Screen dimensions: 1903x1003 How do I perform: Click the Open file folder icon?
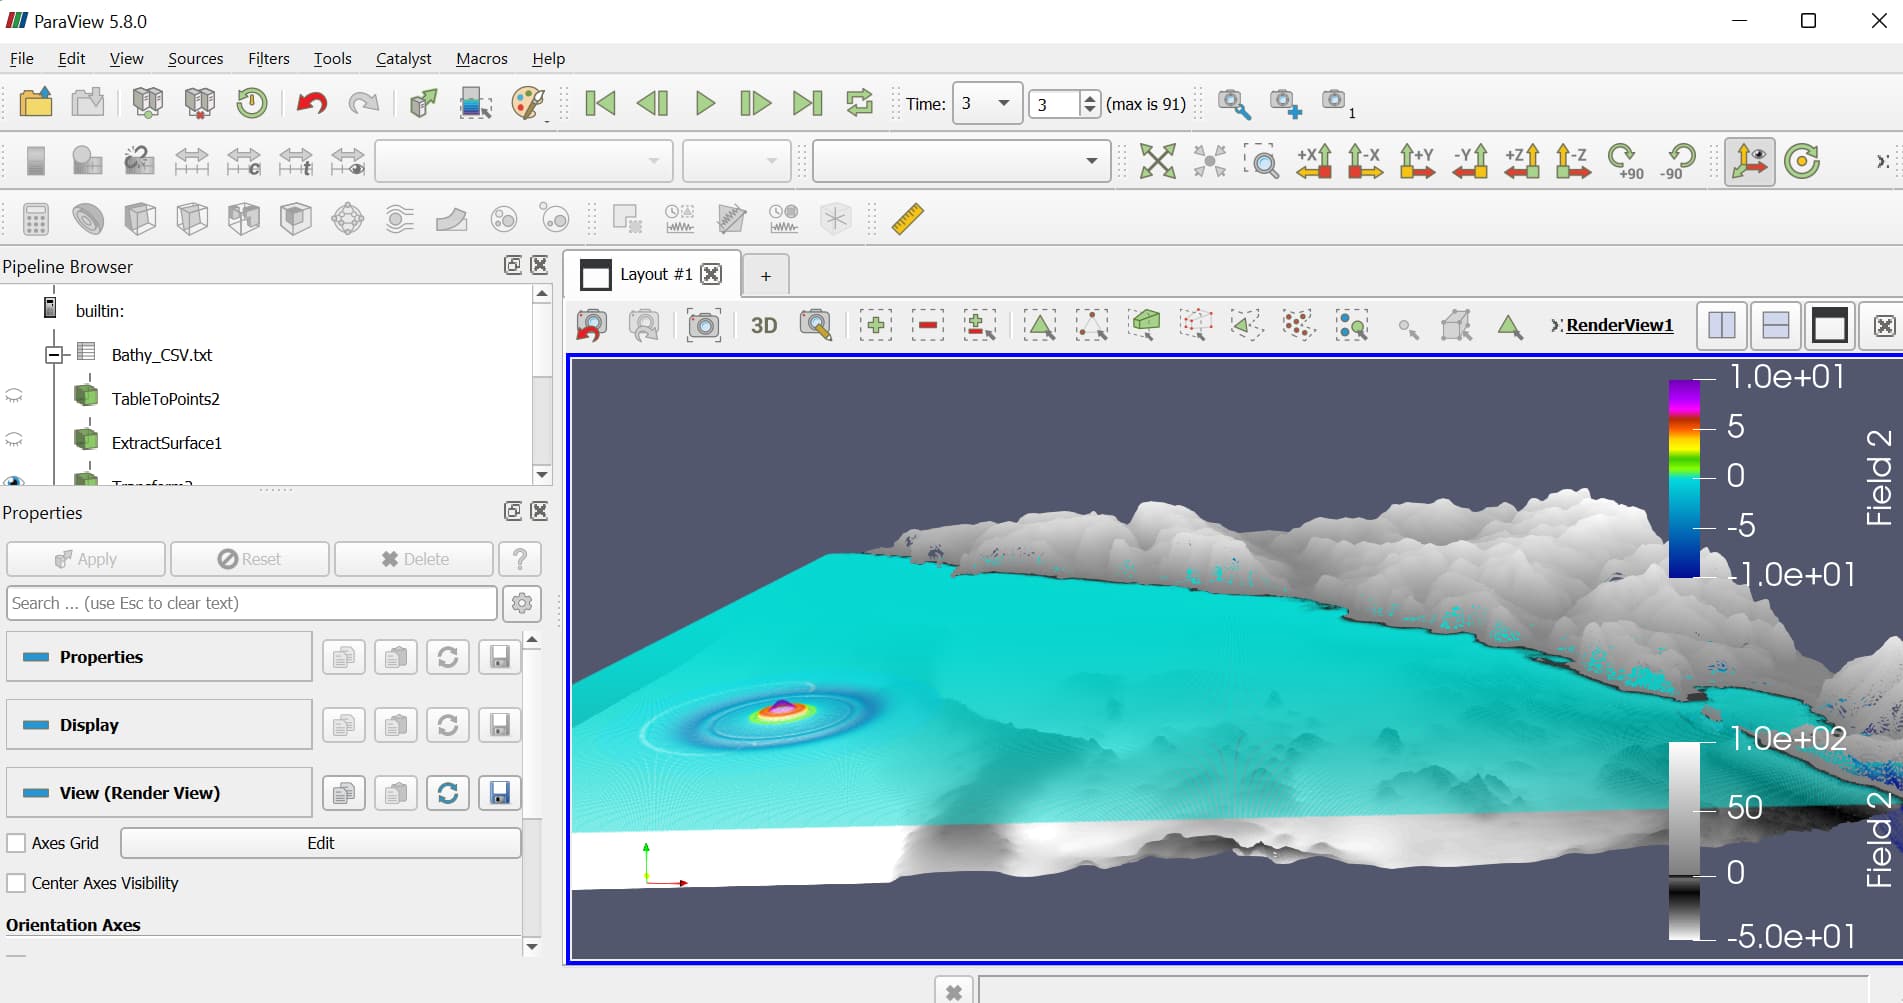tap(36, 102)
